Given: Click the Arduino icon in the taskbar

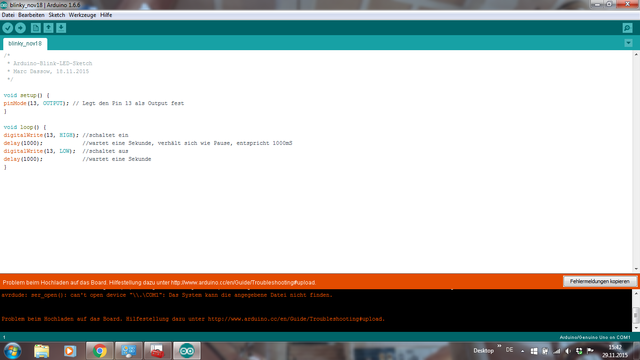Looking at the screenshot, I should [x=187, y=351].
